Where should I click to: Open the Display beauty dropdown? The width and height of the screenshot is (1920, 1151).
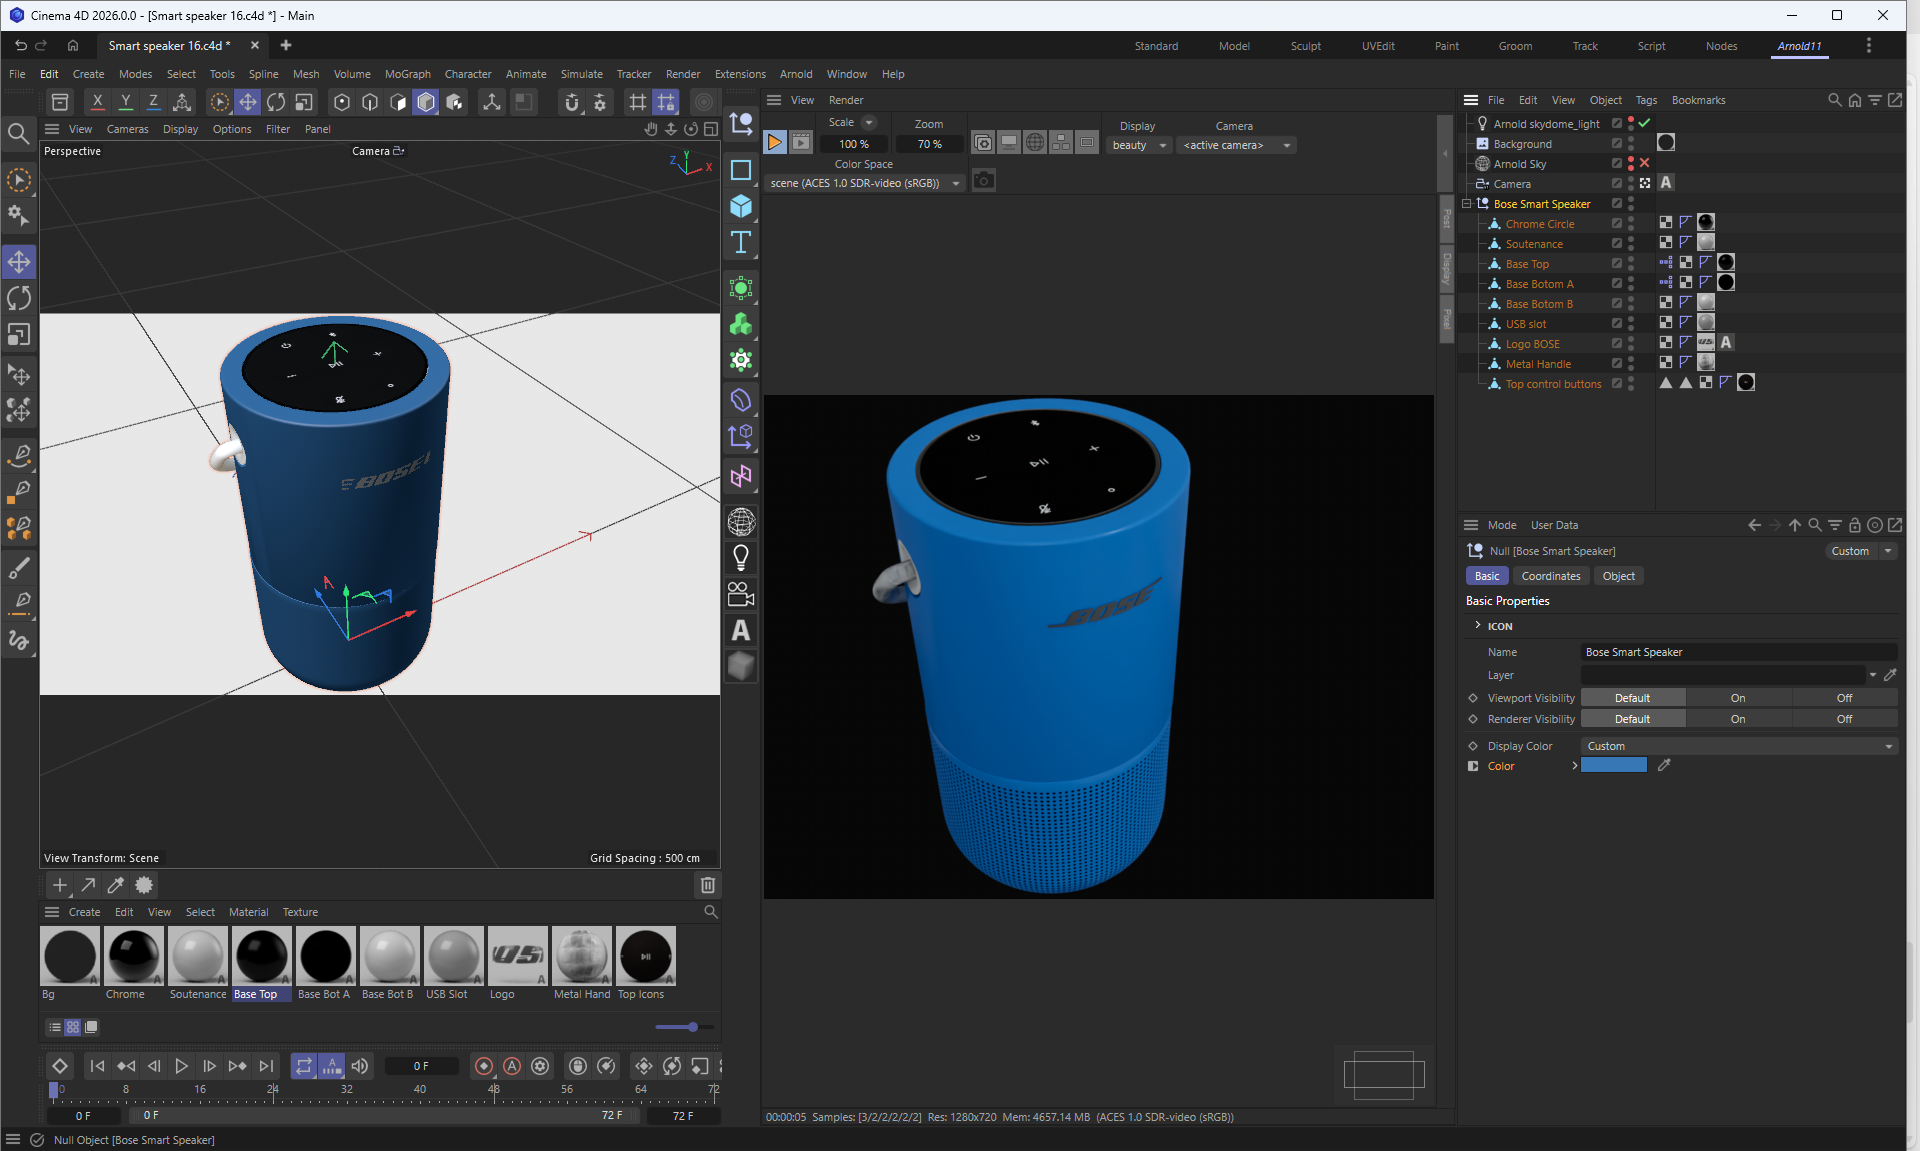[x=1139, y=145]
